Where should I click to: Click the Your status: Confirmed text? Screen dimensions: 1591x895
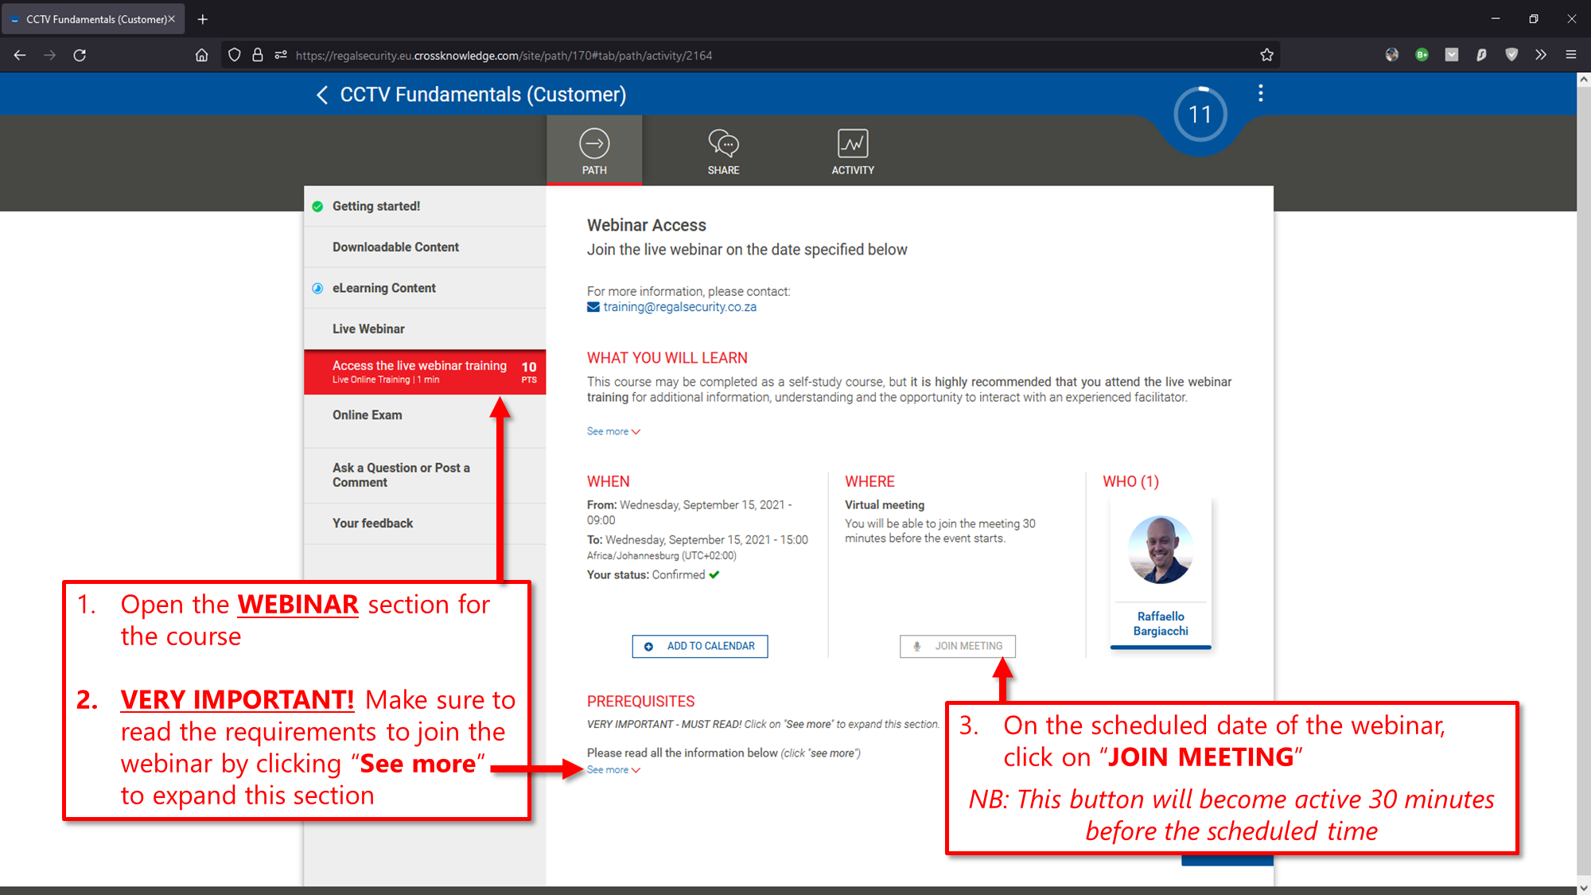(x=652, y=575)
